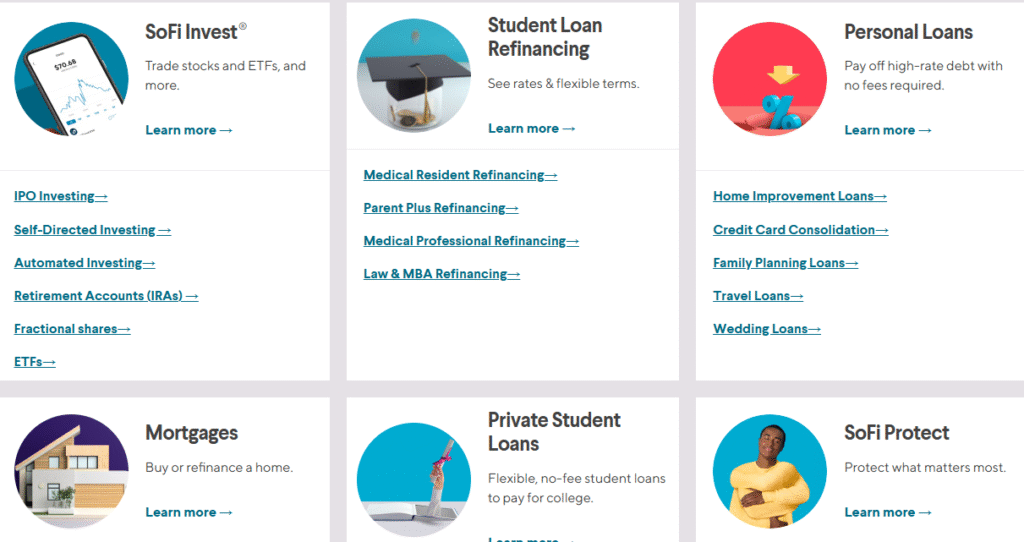Click the graduation cap image

click(x=414, y=76)
